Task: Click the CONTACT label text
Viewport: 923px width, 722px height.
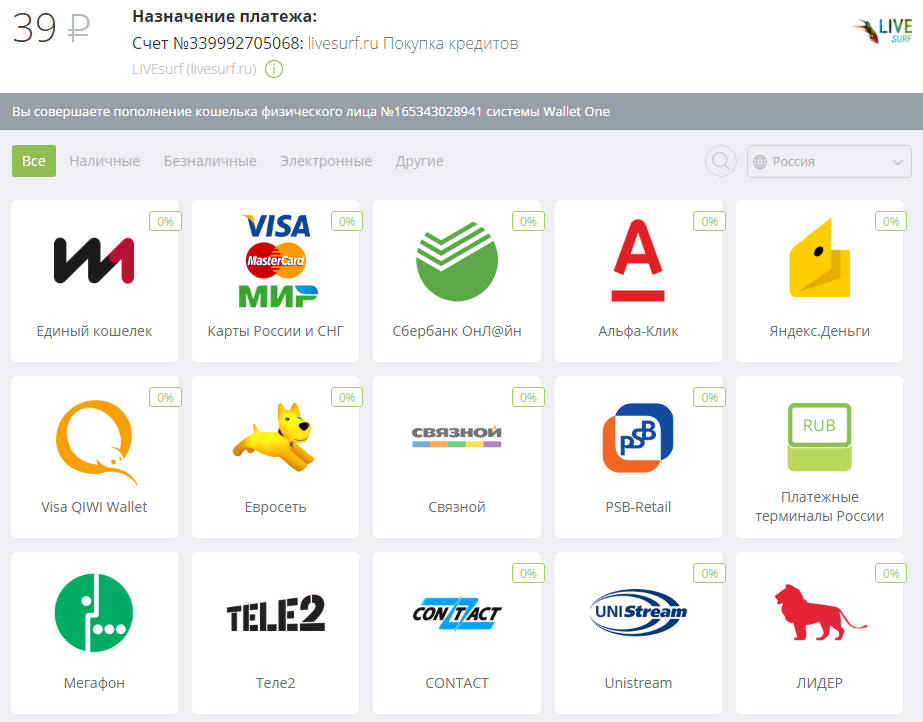Action: point(457,683)
